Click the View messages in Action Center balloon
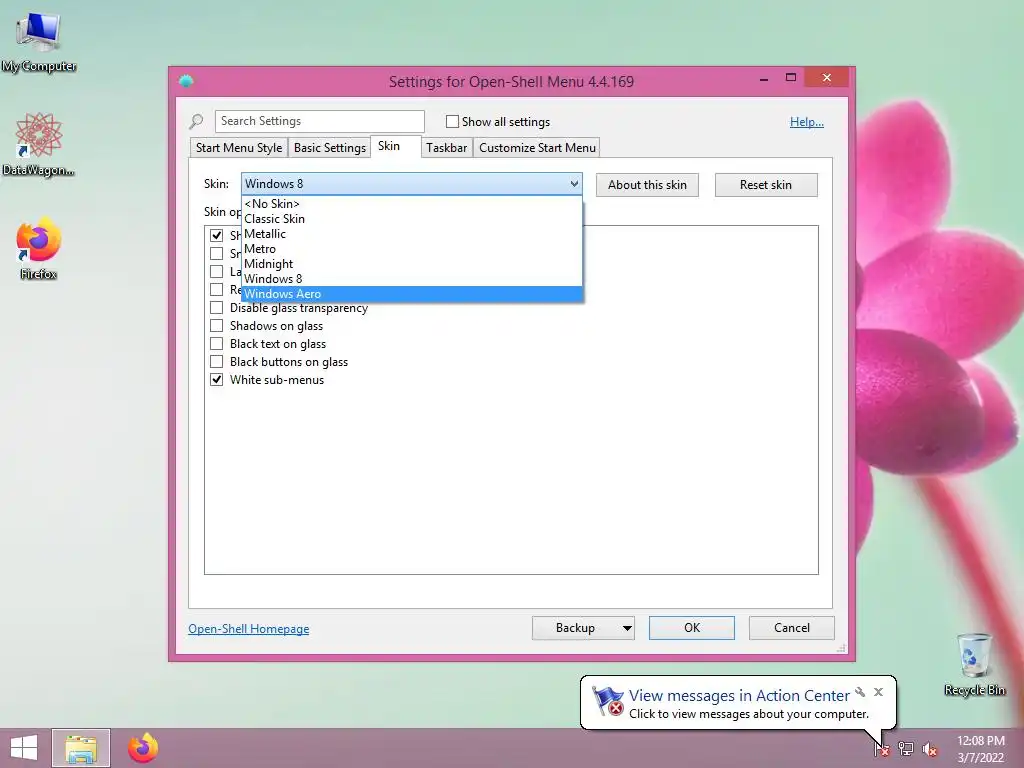This screenshot has width=1024, height=768. [x=739, y=703]
